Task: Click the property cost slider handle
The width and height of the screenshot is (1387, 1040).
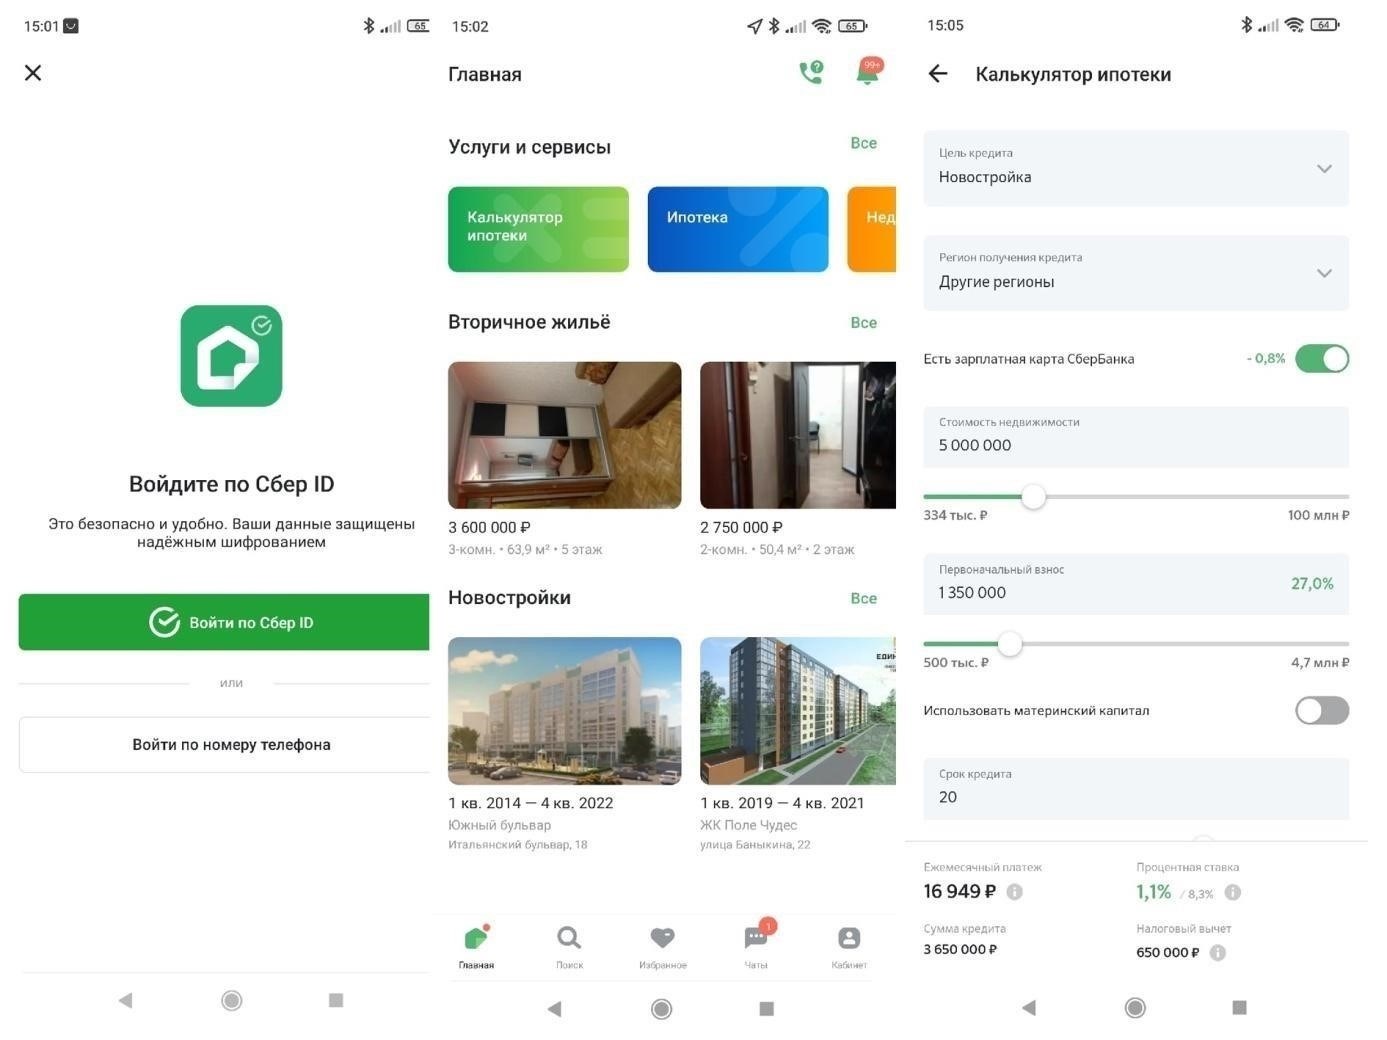Action: pyautogui.click(x=1033, y=497)
